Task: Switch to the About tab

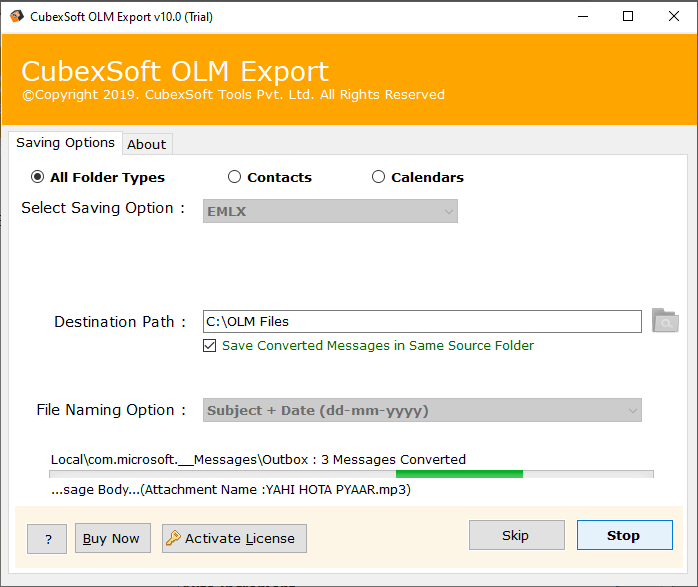Action: tap(147, 144)
